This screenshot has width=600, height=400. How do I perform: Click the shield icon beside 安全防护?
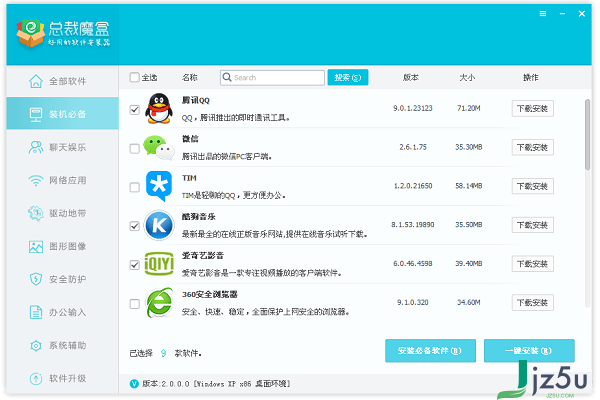point(36,279)
